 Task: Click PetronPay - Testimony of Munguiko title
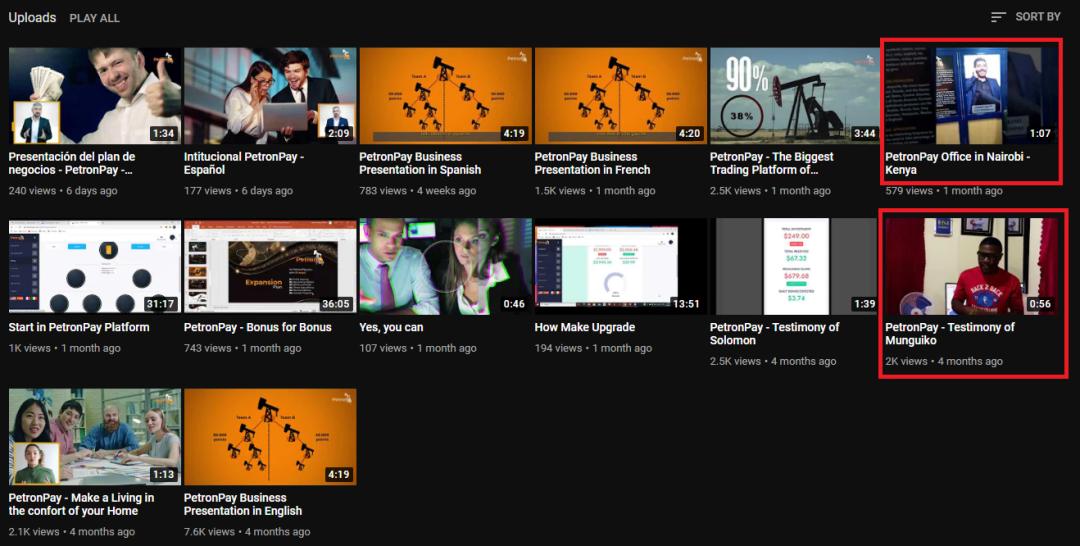tap(950, 334)
